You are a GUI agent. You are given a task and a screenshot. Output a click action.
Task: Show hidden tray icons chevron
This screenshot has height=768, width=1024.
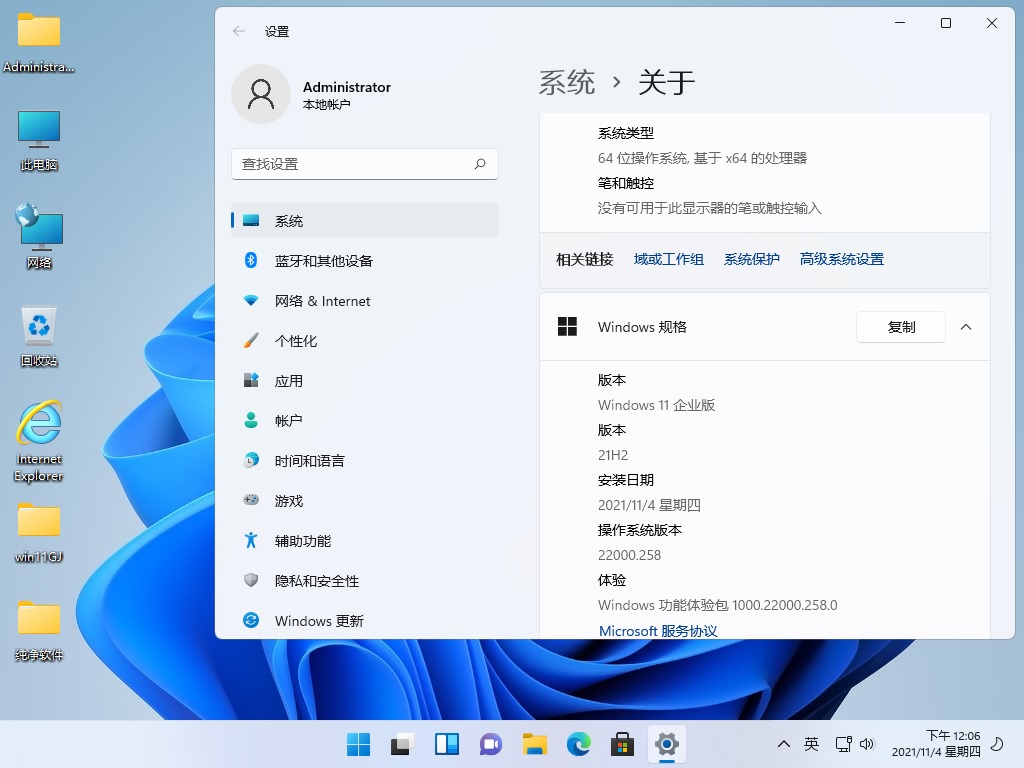click(784, 744)
